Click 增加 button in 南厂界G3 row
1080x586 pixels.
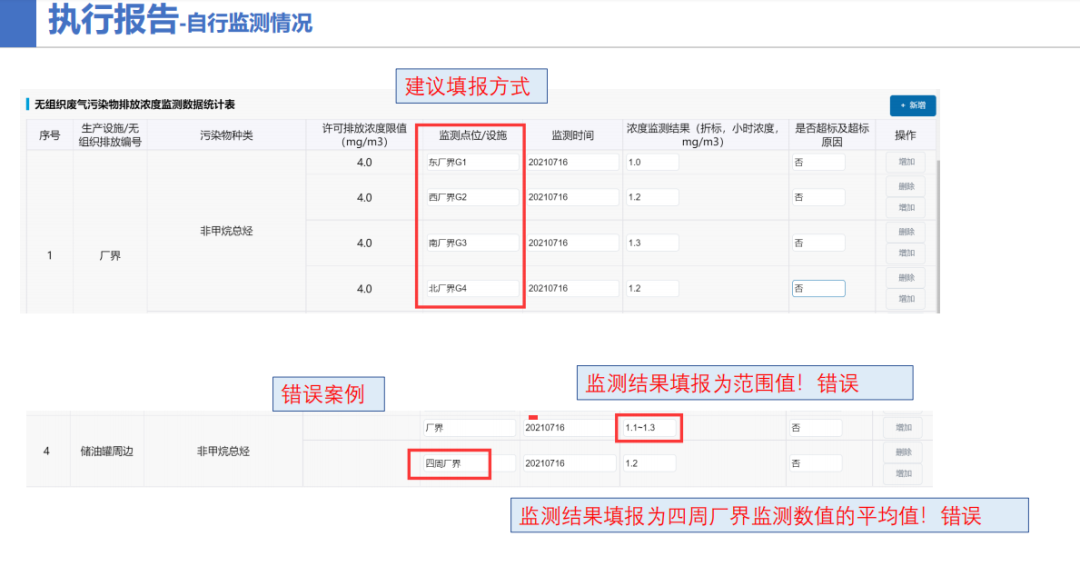point(905,253)
